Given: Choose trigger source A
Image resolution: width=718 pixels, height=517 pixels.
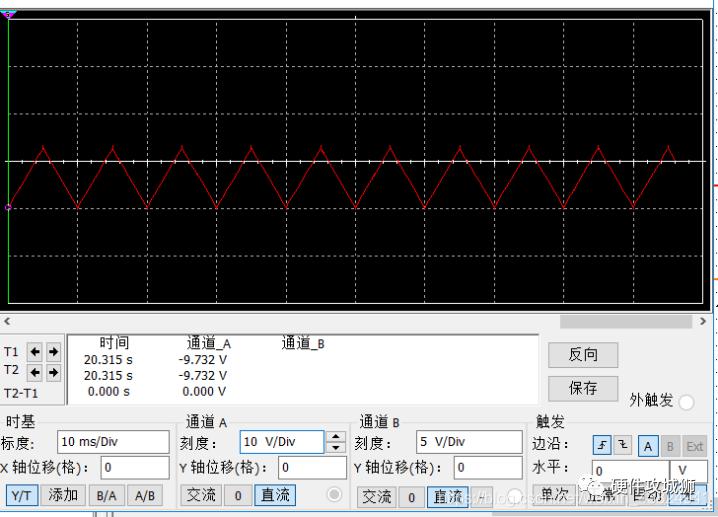Looking at the screenshot, I should point(648,446).
